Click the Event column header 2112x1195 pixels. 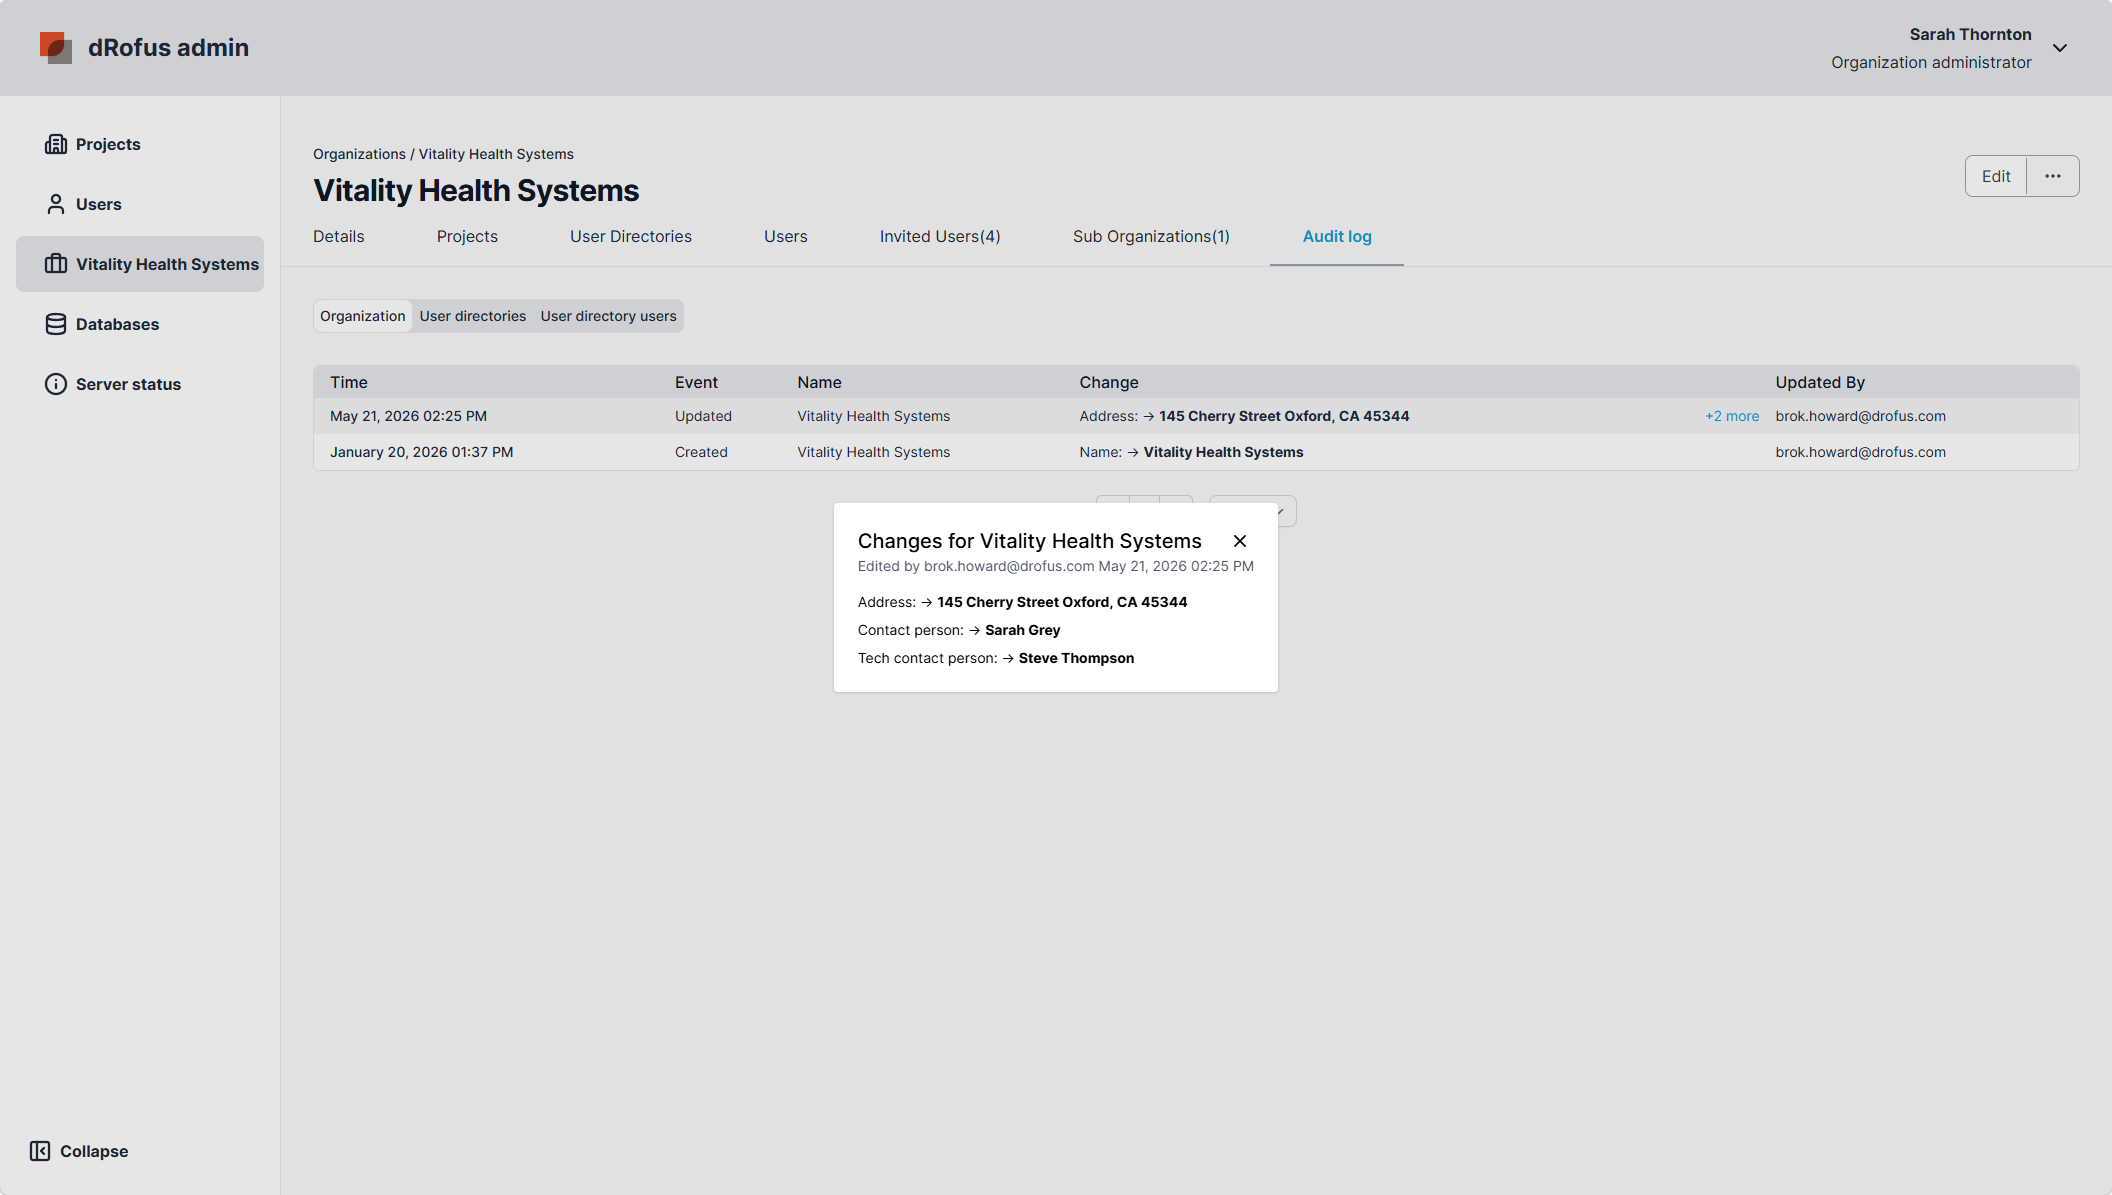coord(696,382)
